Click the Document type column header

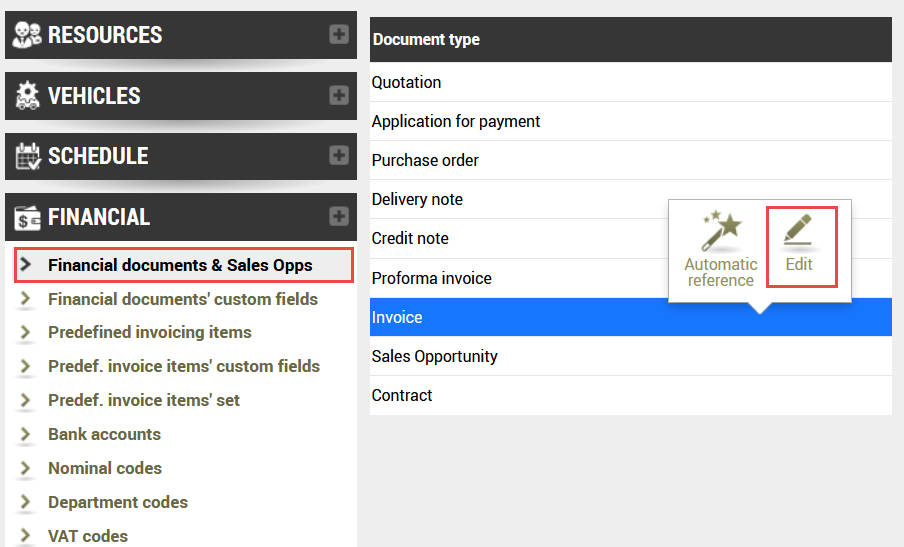(631, 39)
